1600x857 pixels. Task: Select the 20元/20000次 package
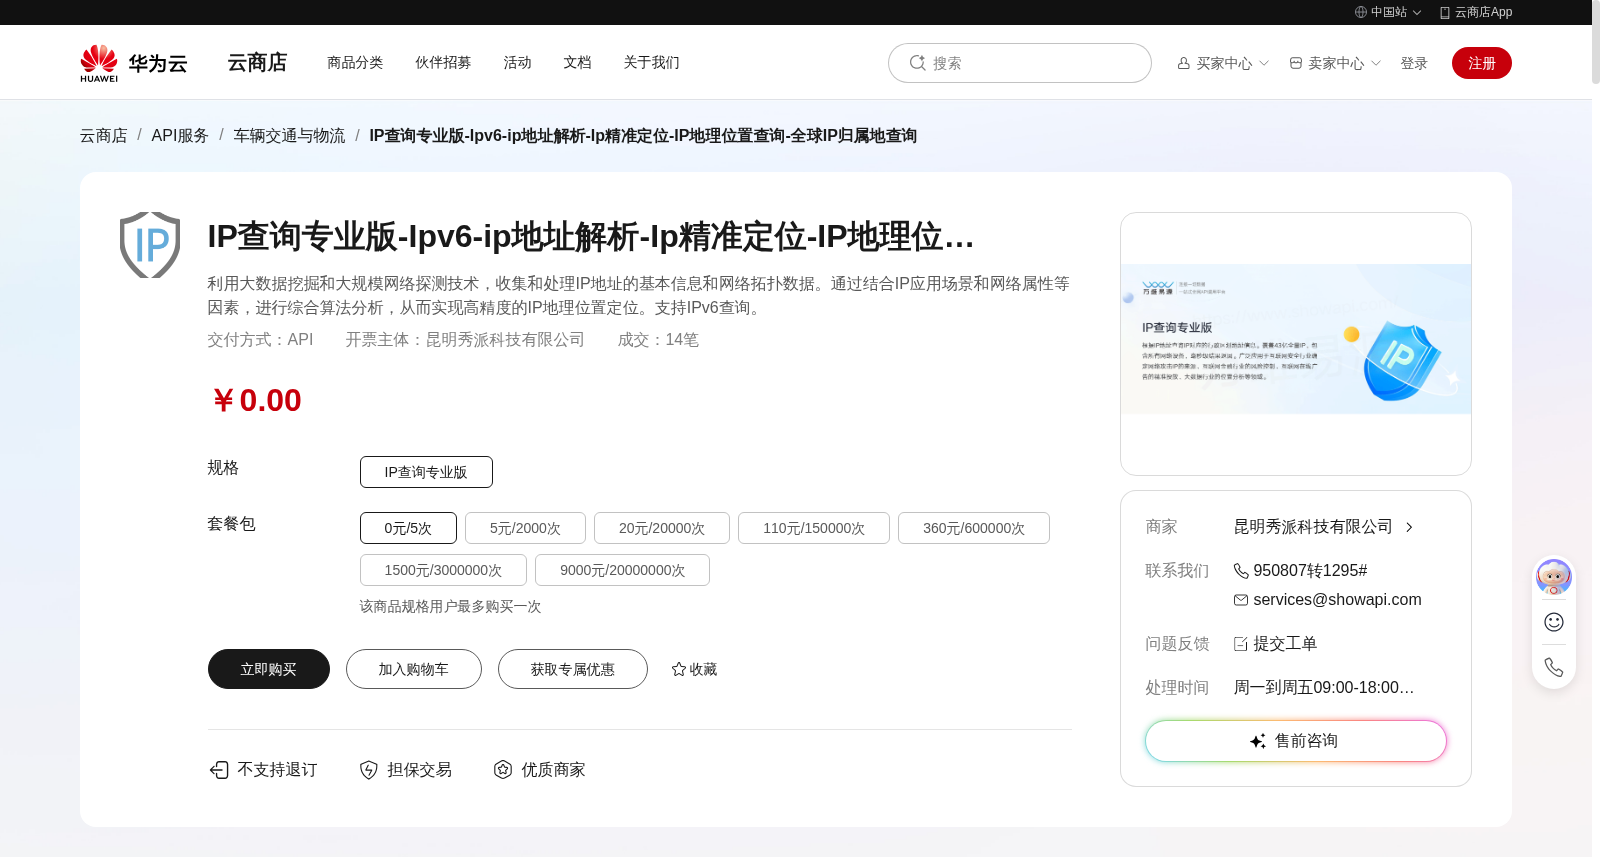pos(662,528)
